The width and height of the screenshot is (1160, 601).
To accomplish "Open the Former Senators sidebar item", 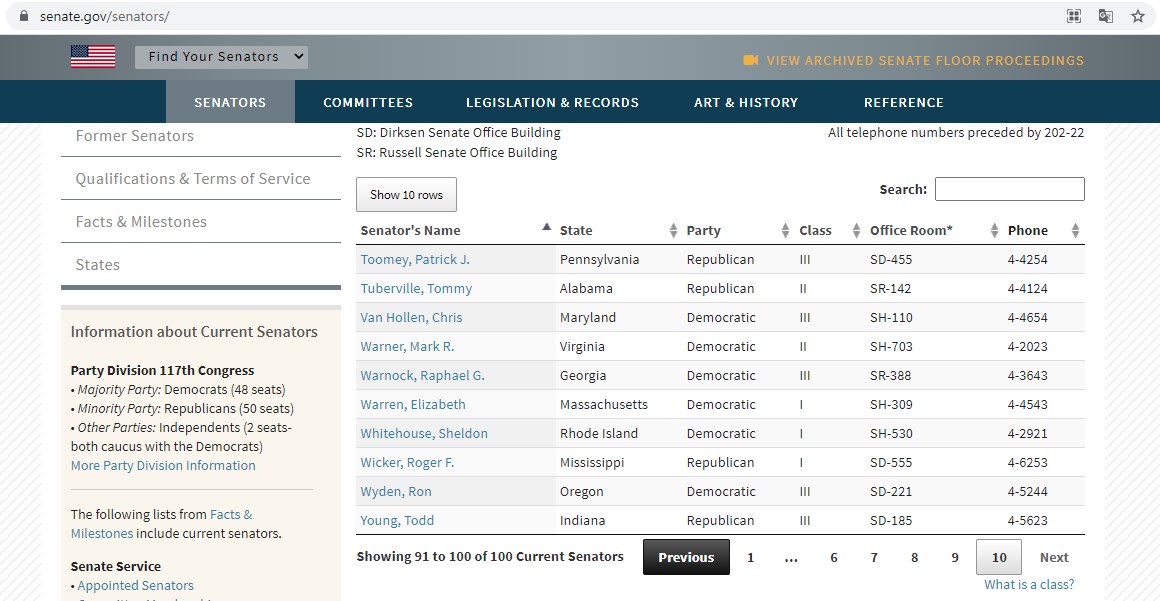I will pos(135,136).
